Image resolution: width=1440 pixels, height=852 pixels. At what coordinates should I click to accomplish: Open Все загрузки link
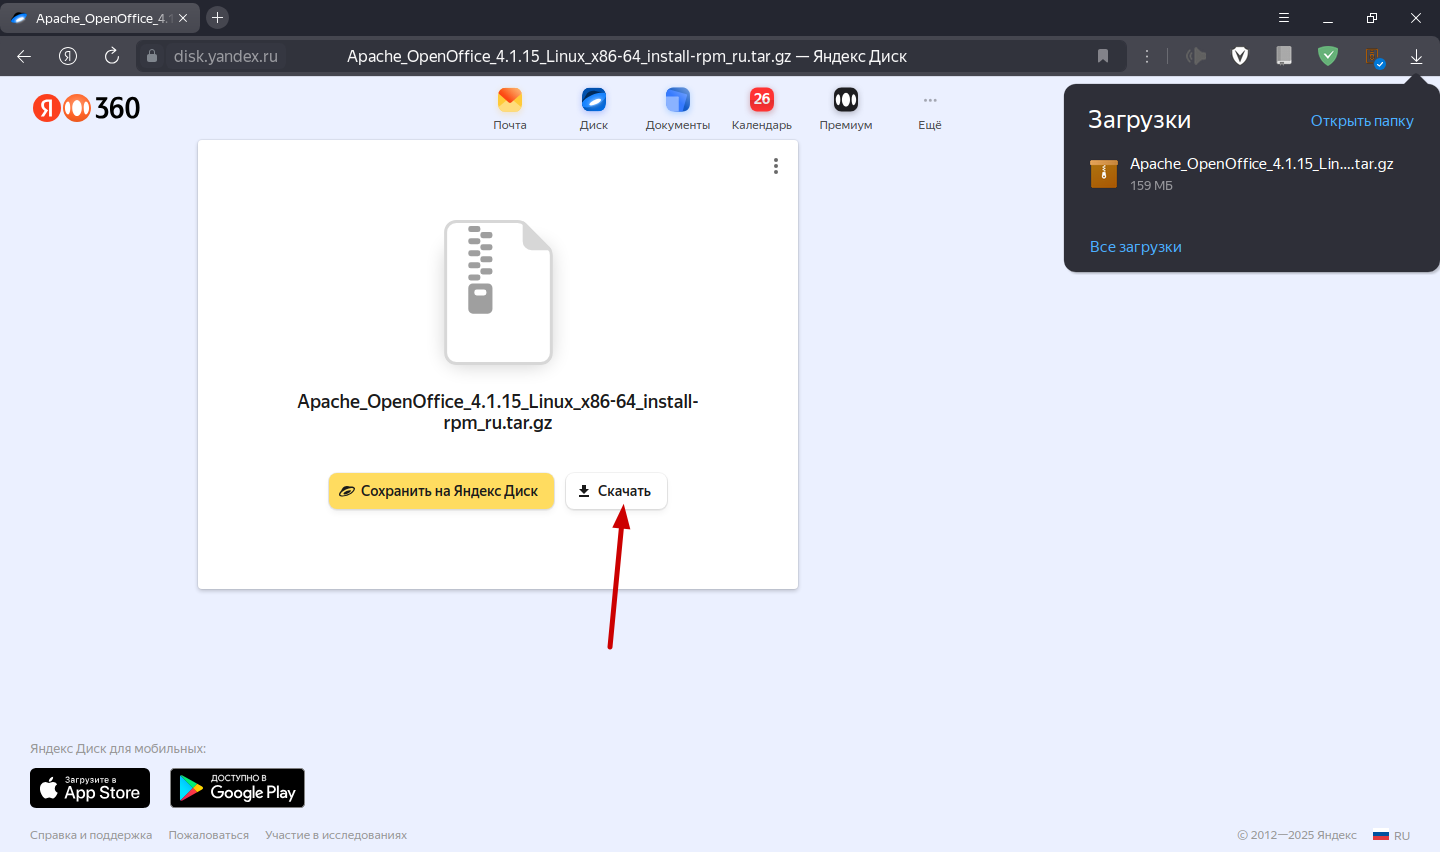1136,247
